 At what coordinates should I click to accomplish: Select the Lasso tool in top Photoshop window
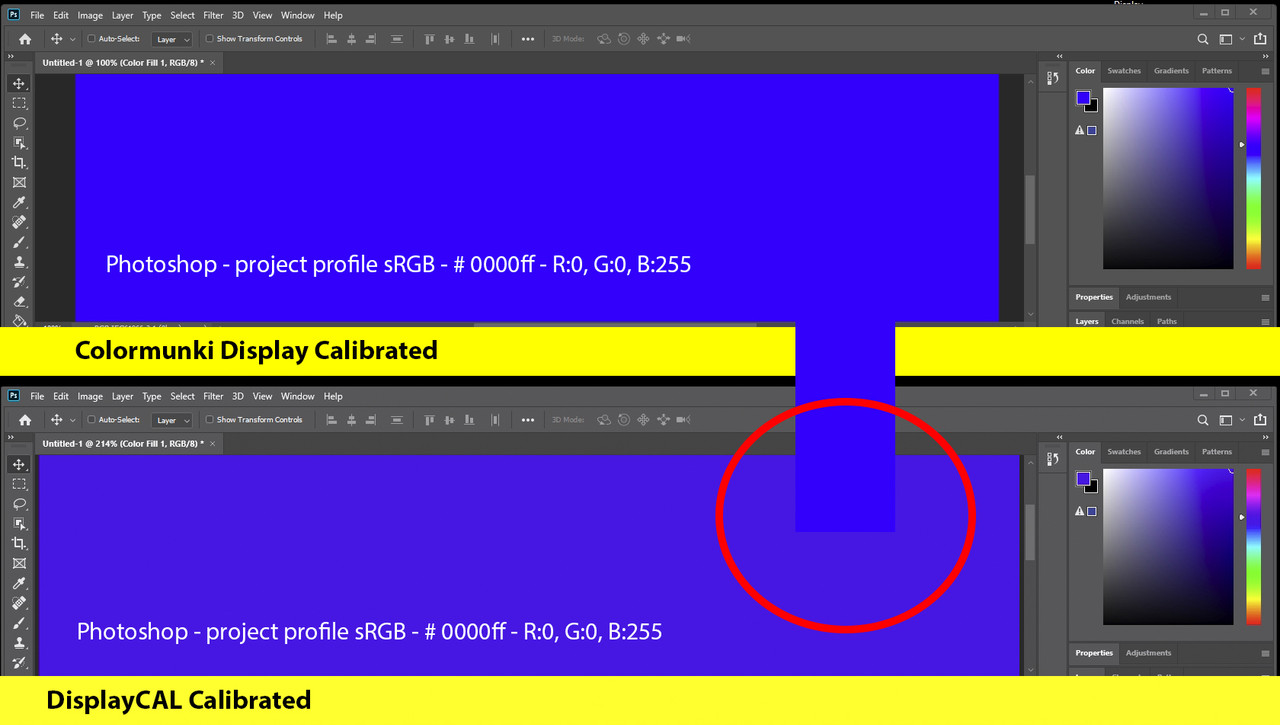[19, 123]
